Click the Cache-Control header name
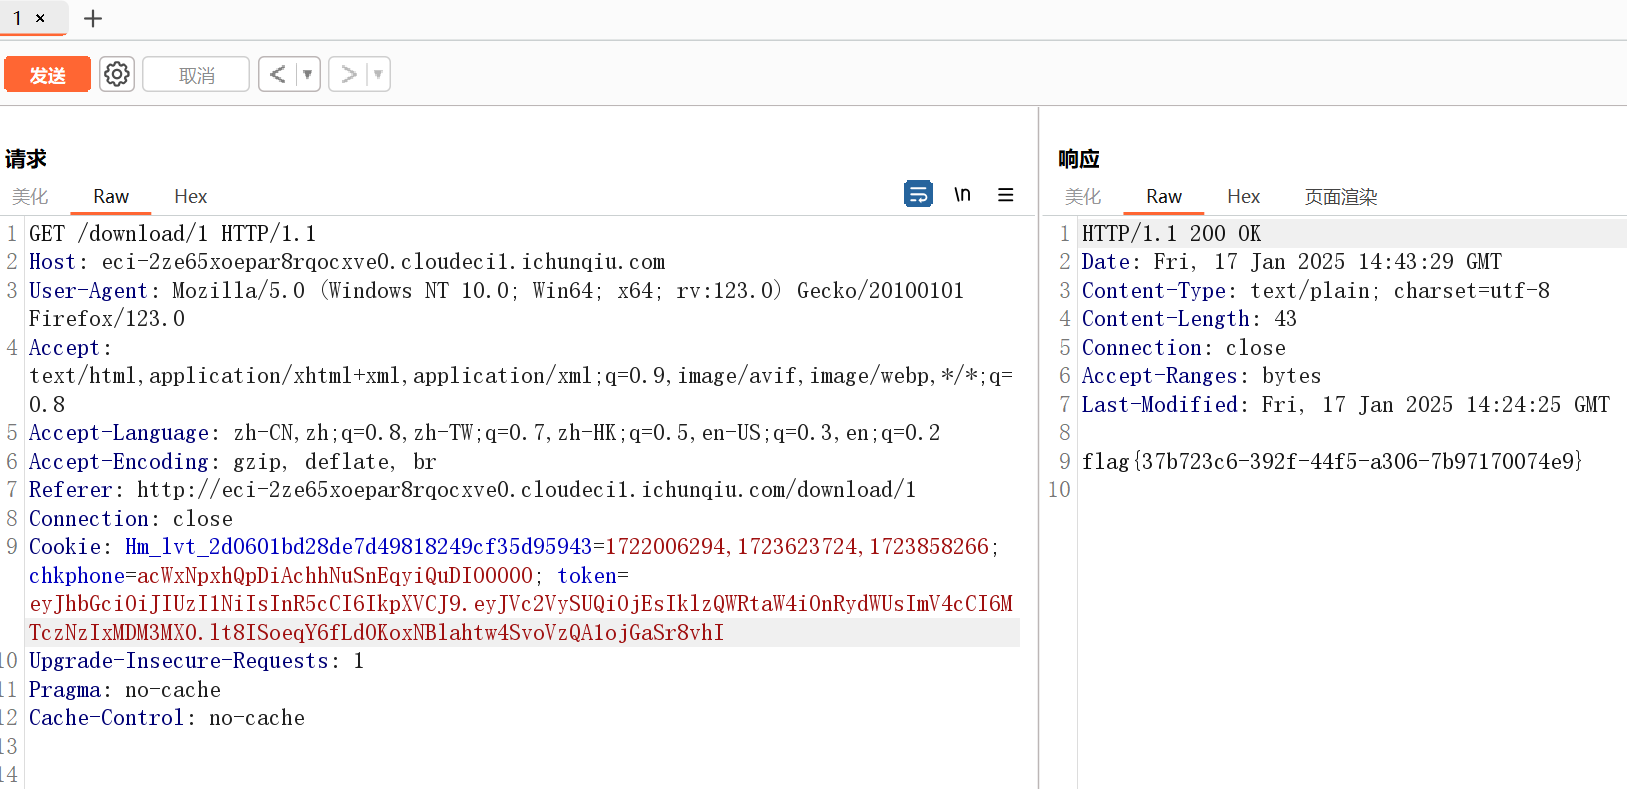Screen dimensions: 1627x789 (x=106, y=718)
